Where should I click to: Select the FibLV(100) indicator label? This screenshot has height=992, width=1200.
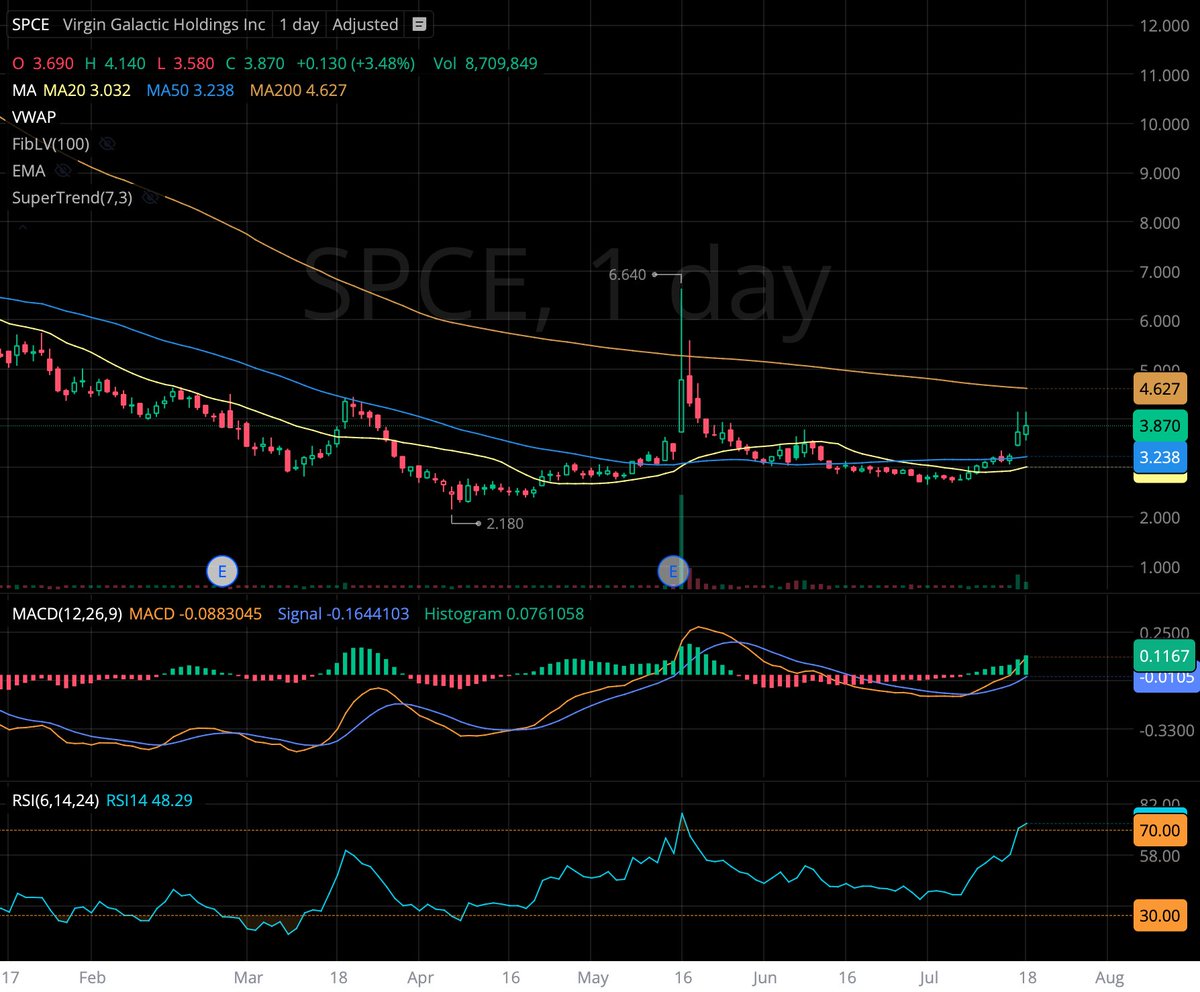click(x=52, y=144)
